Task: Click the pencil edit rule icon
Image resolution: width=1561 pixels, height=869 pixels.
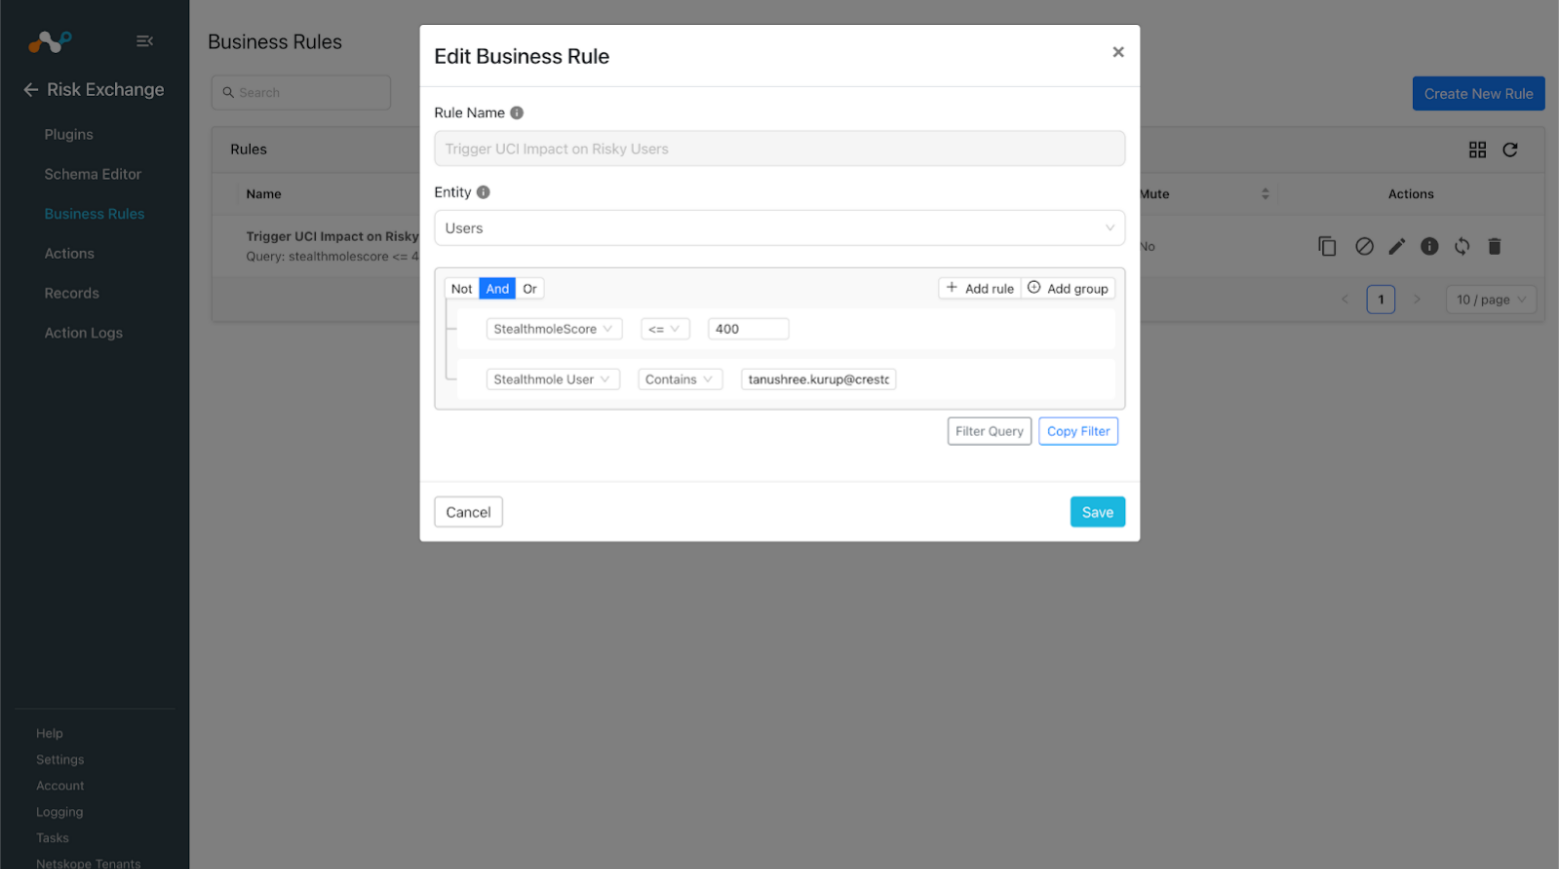Action: [x=1397, y=246]
